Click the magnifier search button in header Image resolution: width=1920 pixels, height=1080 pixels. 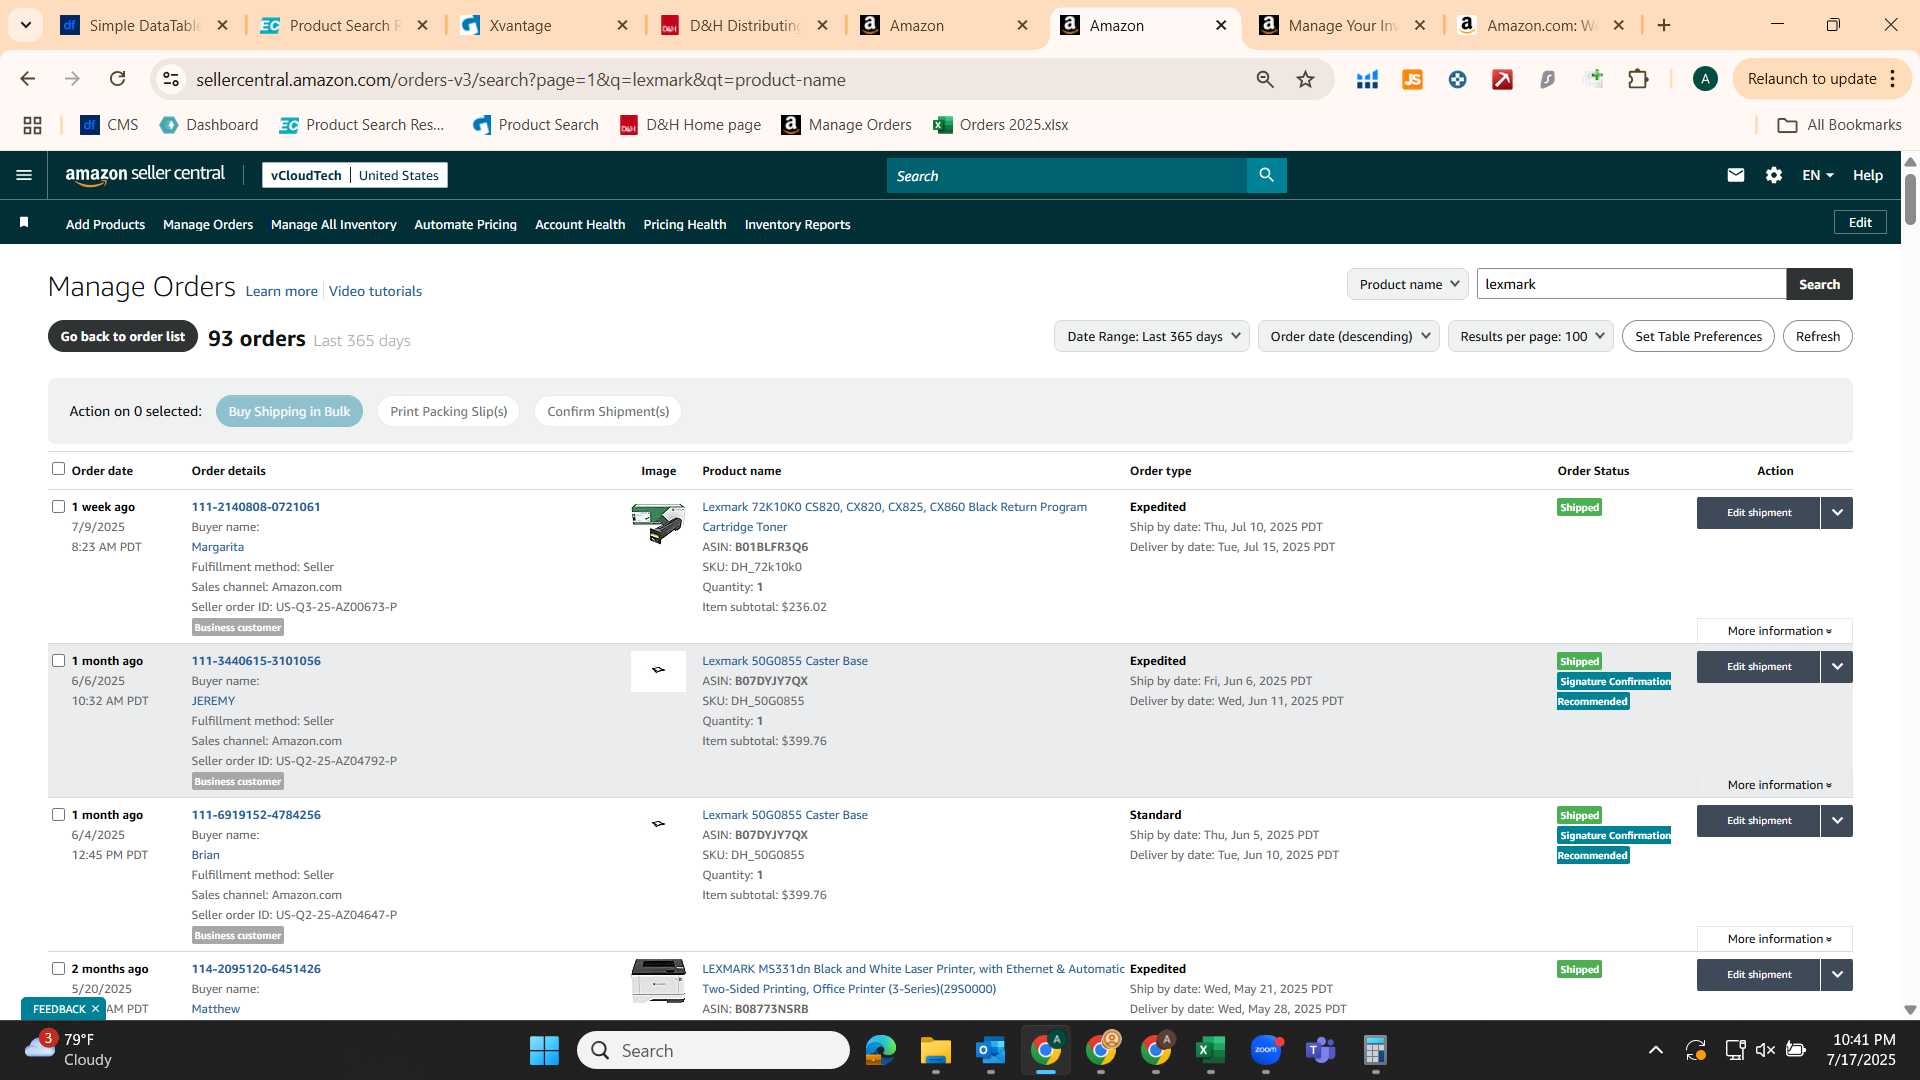[1266, 175]
